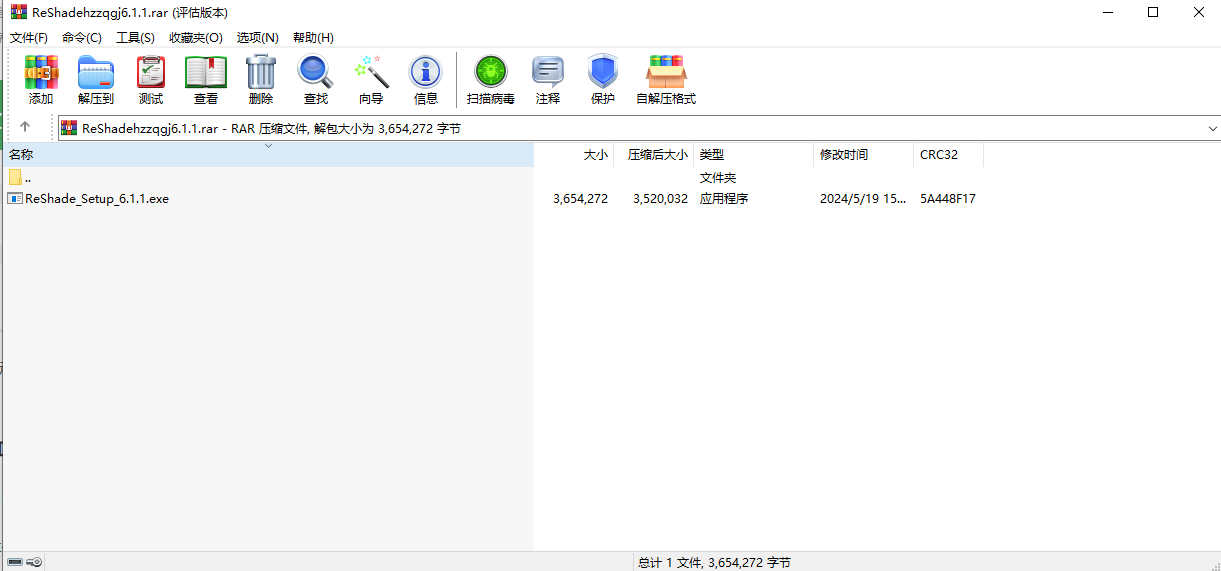The height and width of the screenshot is (571, 1221).
Task: Click the CRC value 5A448F17
Action: pyautogui.click(x=948, y=199)
